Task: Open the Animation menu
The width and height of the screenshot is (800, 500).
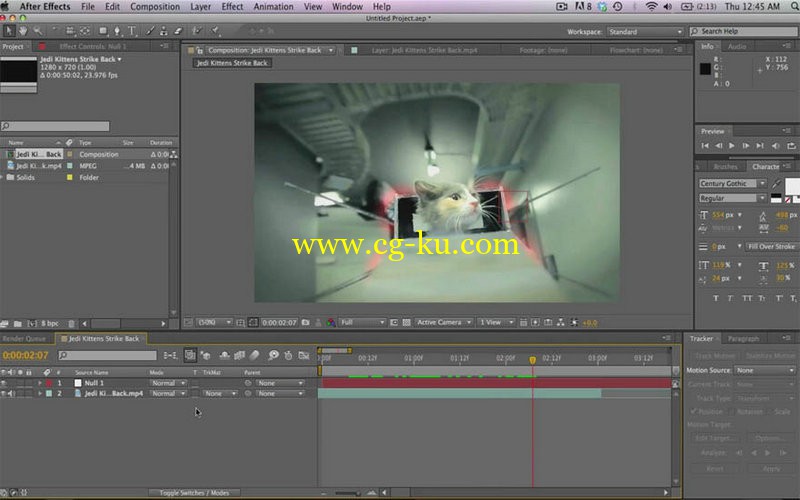Action: (x=273, y=7)
